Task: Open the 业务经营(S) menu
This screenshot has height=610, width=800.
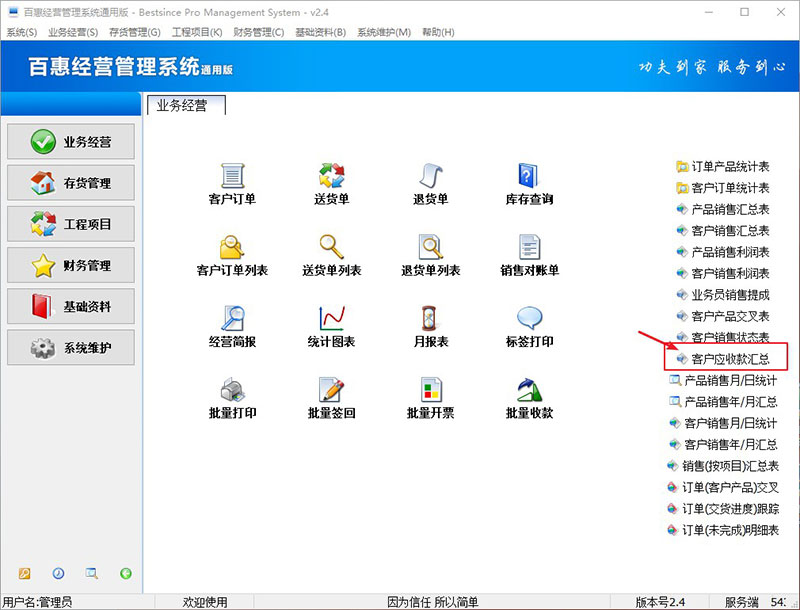Action: pyautogui.click(x=73, y=32)
